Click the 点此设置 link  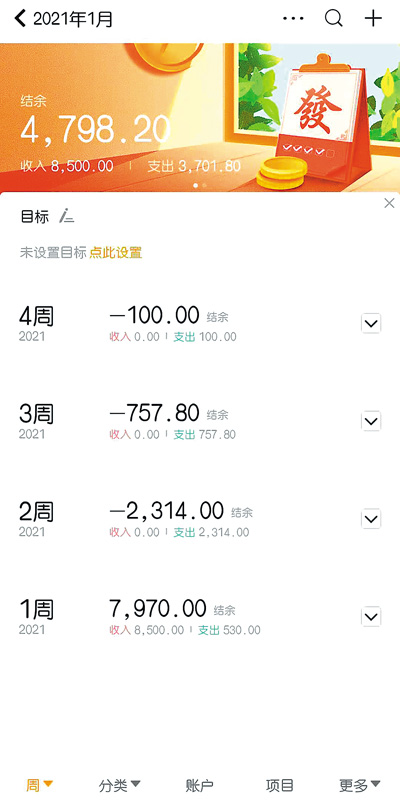pyautogui.click(x=116, y=253)
